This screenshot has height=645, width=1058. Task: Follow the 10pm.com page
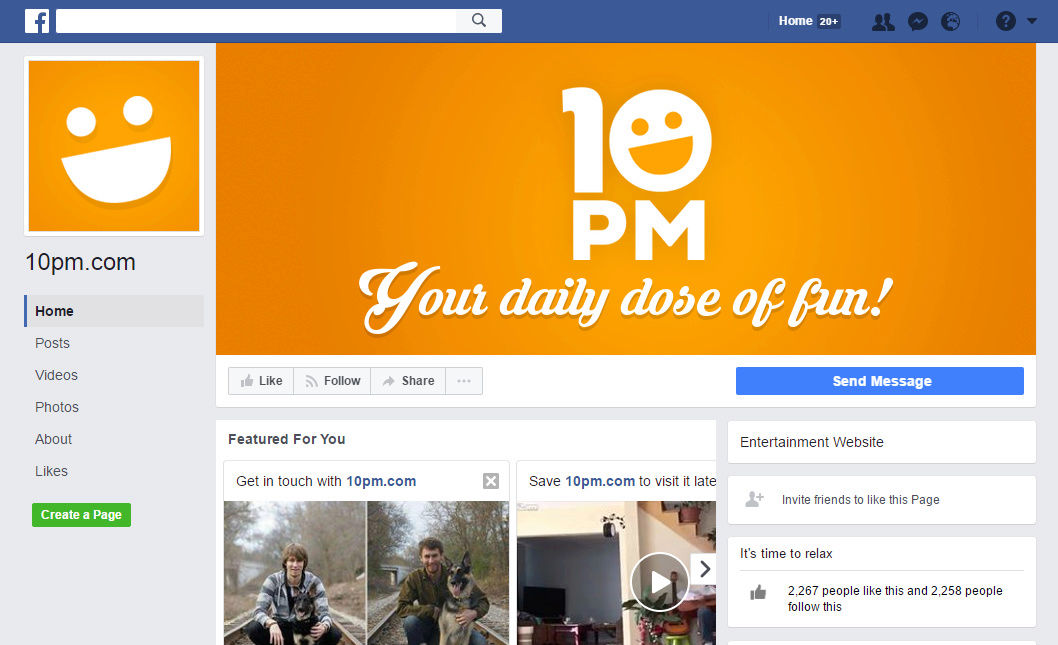pos(332,381)
